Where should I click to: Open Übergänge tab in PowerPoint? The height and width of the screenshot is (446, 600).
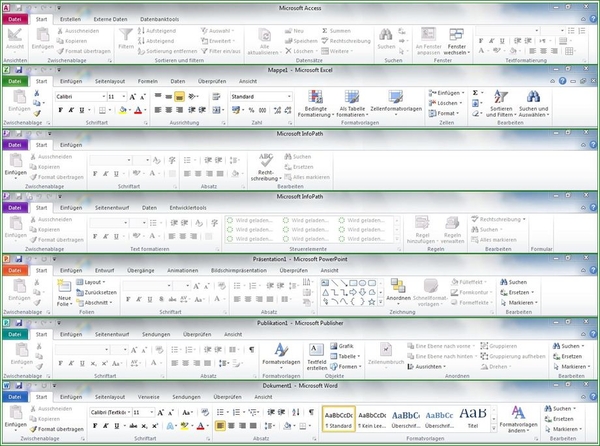coord(140,270)
